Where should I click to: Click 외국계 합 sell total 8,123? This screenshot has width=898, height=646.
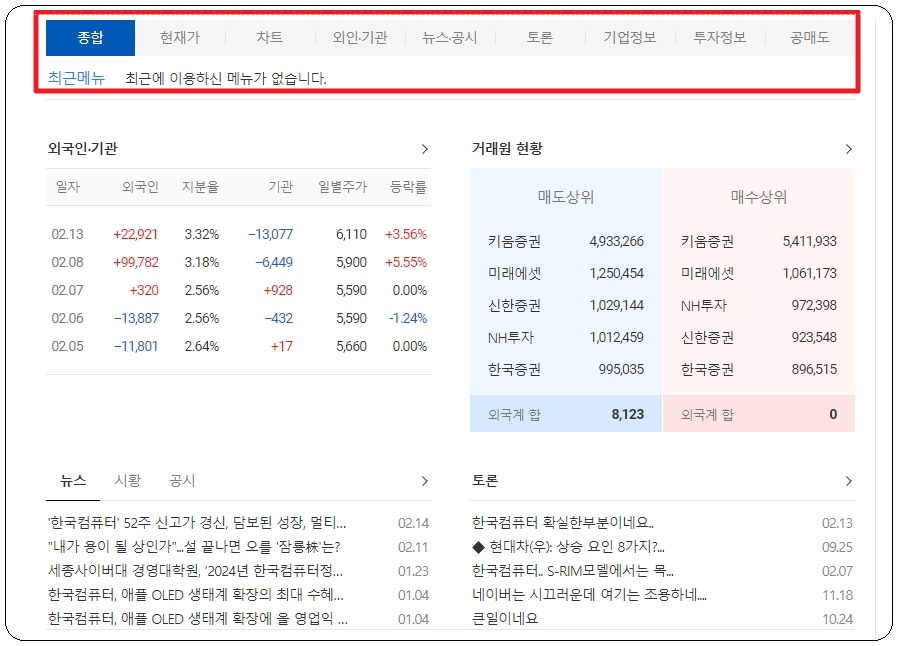[628, 415]
